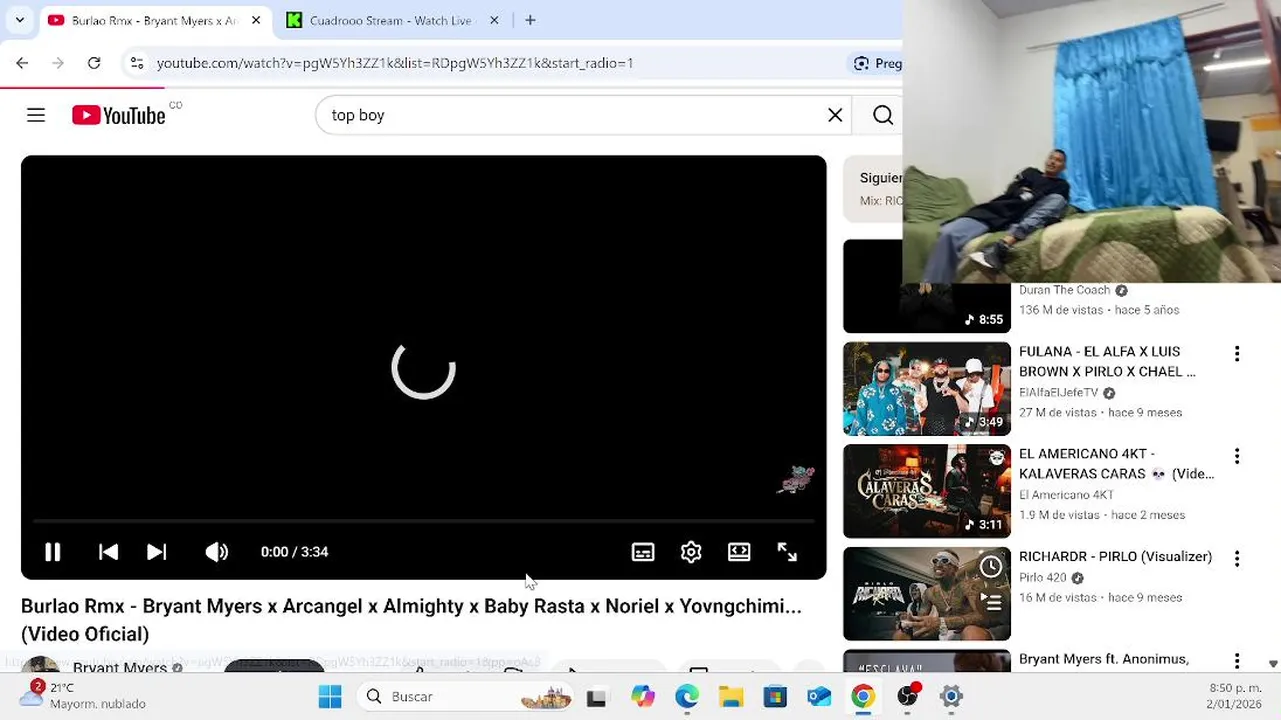Open Microsoft Store from taskbar

click(x=775, y=697)
